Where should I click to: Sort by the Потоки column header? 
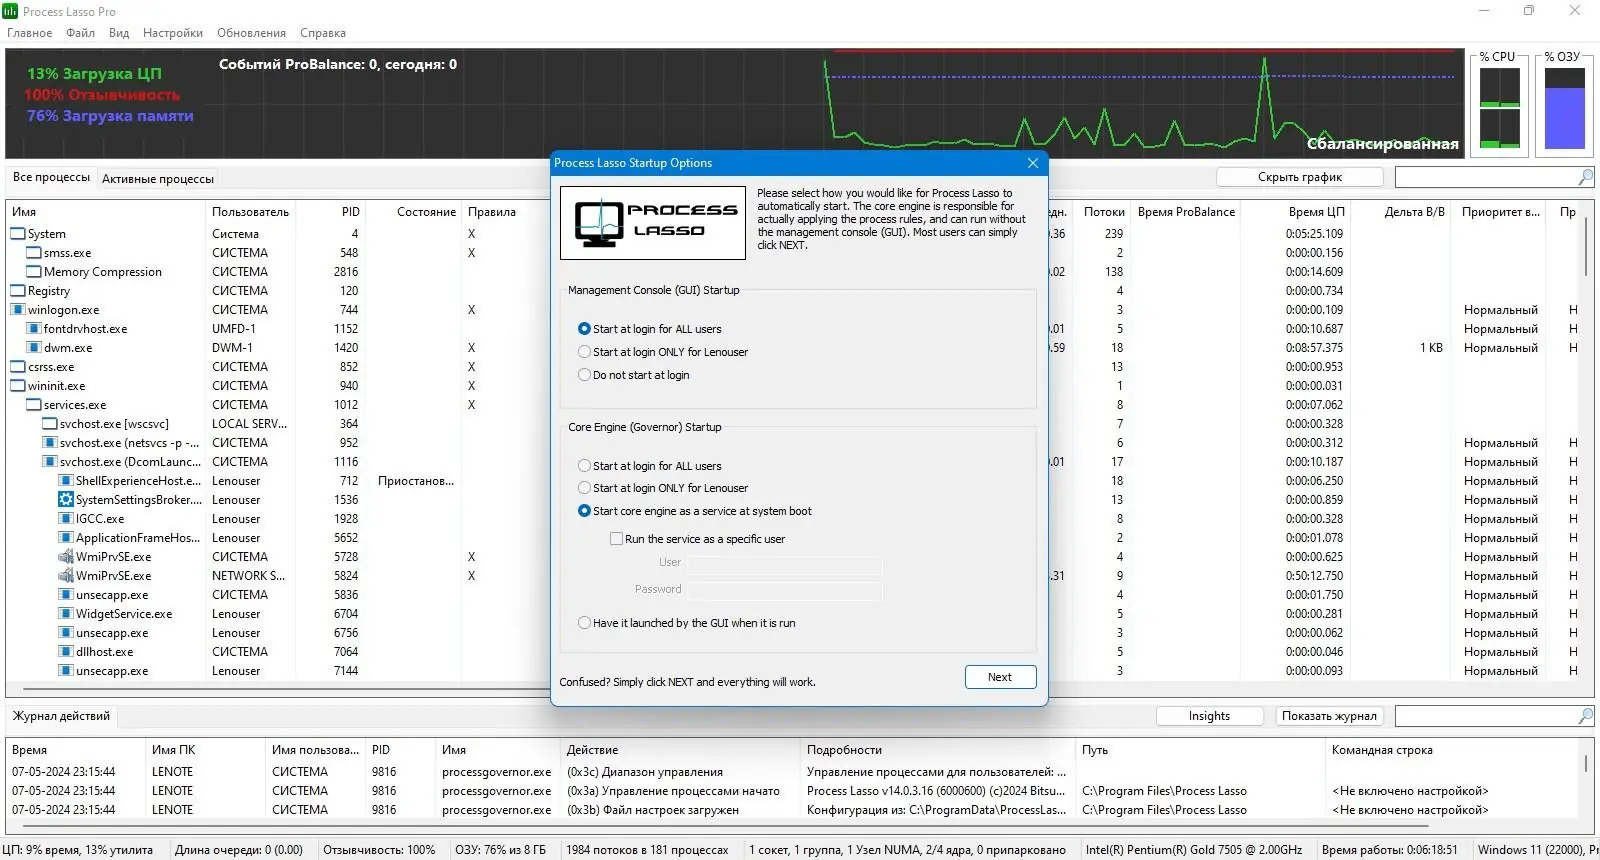click(1104, 212)
